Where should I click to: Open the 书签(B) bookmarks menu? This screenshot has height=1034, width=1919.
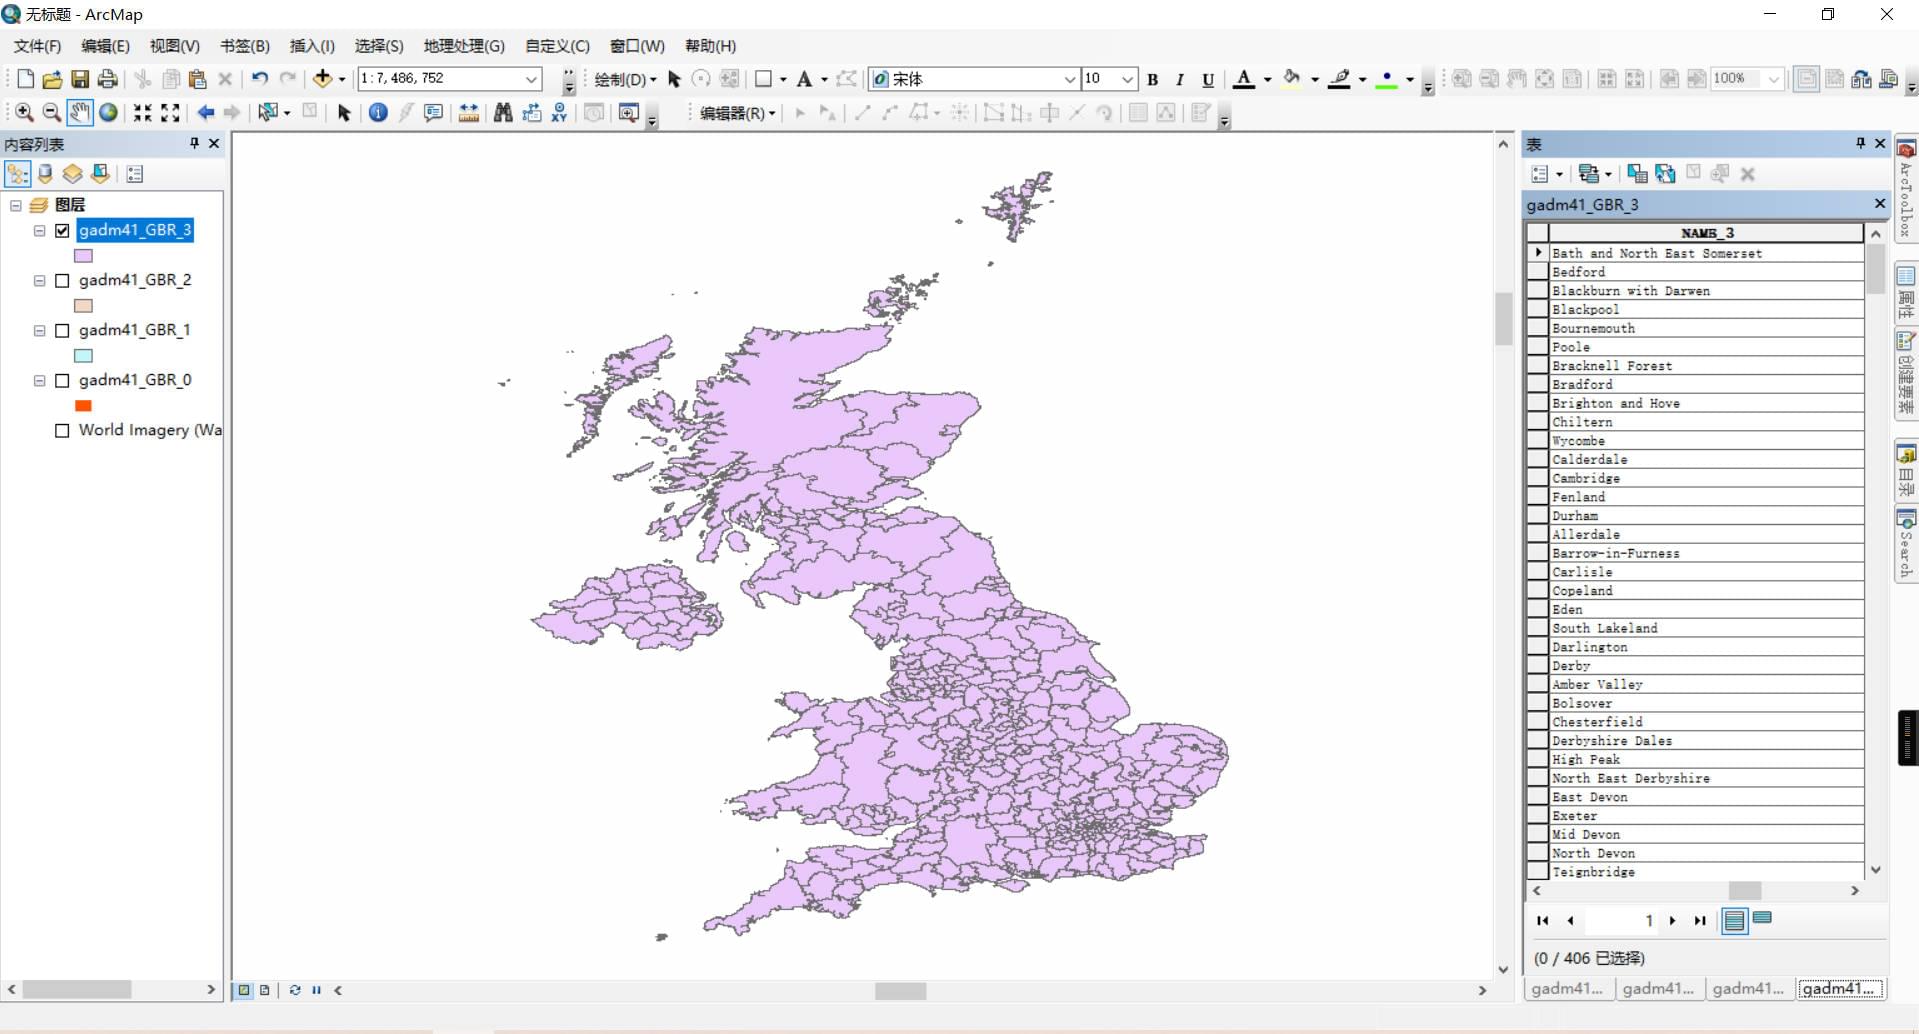245,46
